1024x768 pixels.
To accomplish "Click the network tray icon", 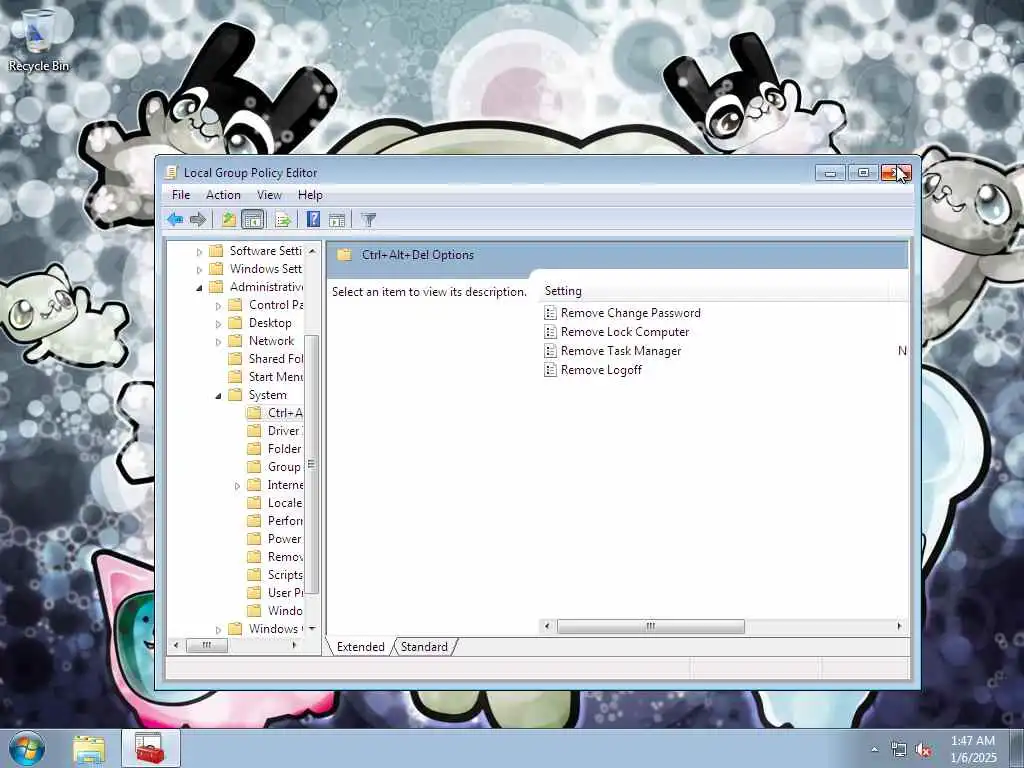I will coord(899,750).
